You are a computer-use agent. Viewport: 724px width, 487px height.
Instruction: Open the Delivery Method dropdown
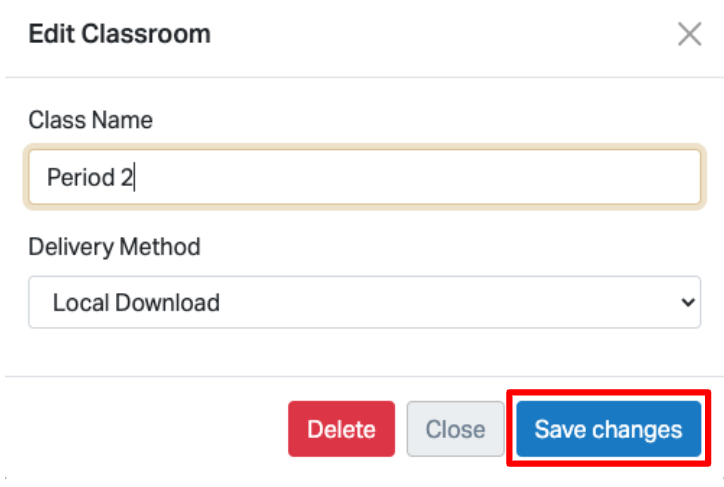tap(364, 302)
